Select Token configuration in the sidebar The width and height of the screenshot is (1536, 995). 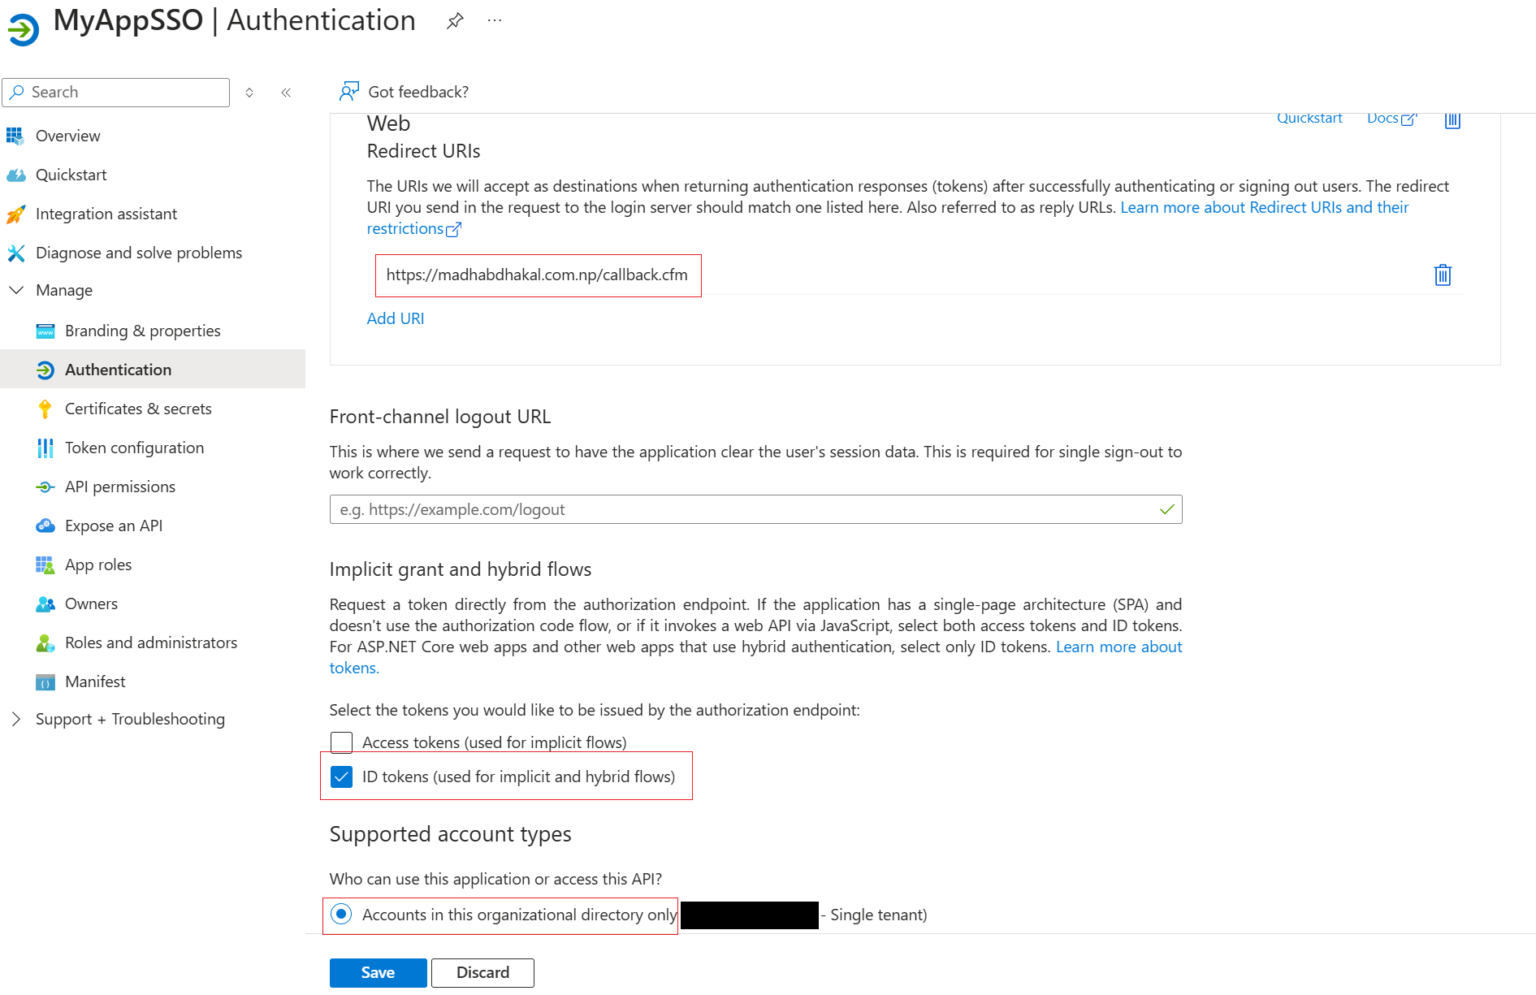tap(134, 447)
